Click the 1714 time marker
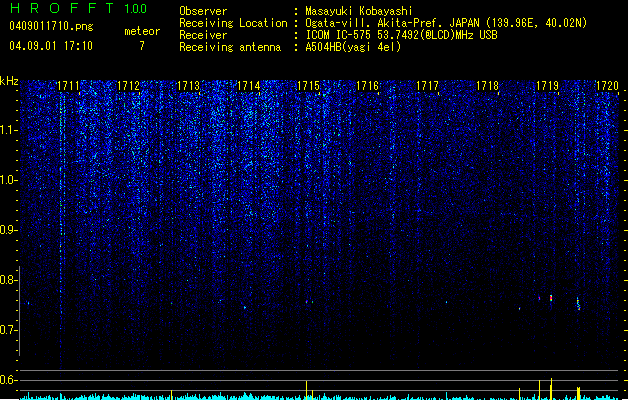629x400 pixels. point(248,86)
